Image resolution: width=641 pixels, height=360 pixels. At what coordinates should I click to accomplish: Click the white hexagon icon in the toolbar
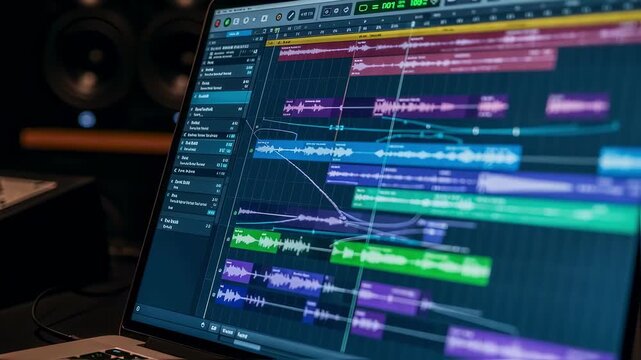(x=246, y=20)
